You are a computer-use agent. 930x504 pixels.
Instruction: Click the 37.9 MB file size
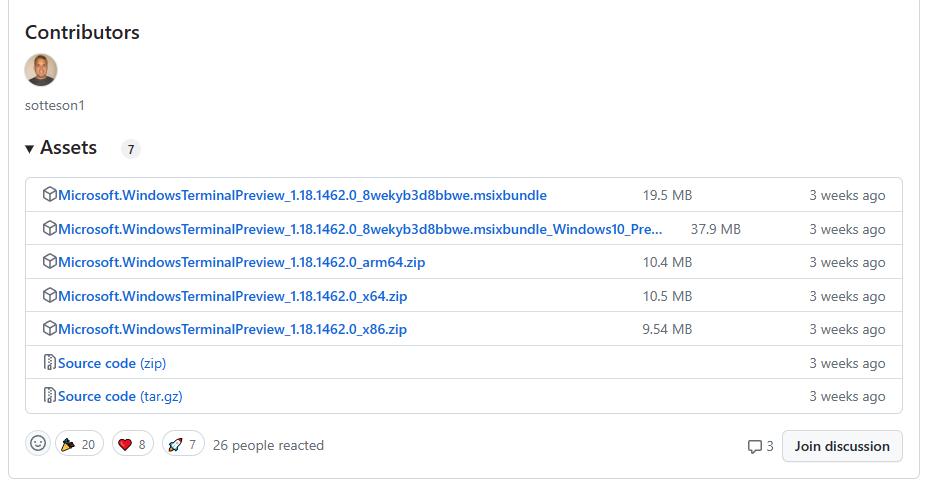(x=715, y=229)
